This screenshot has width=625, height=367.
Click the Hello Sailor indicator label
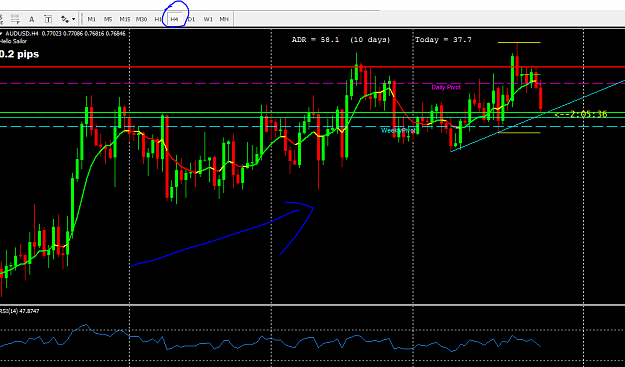click(14, 41)
